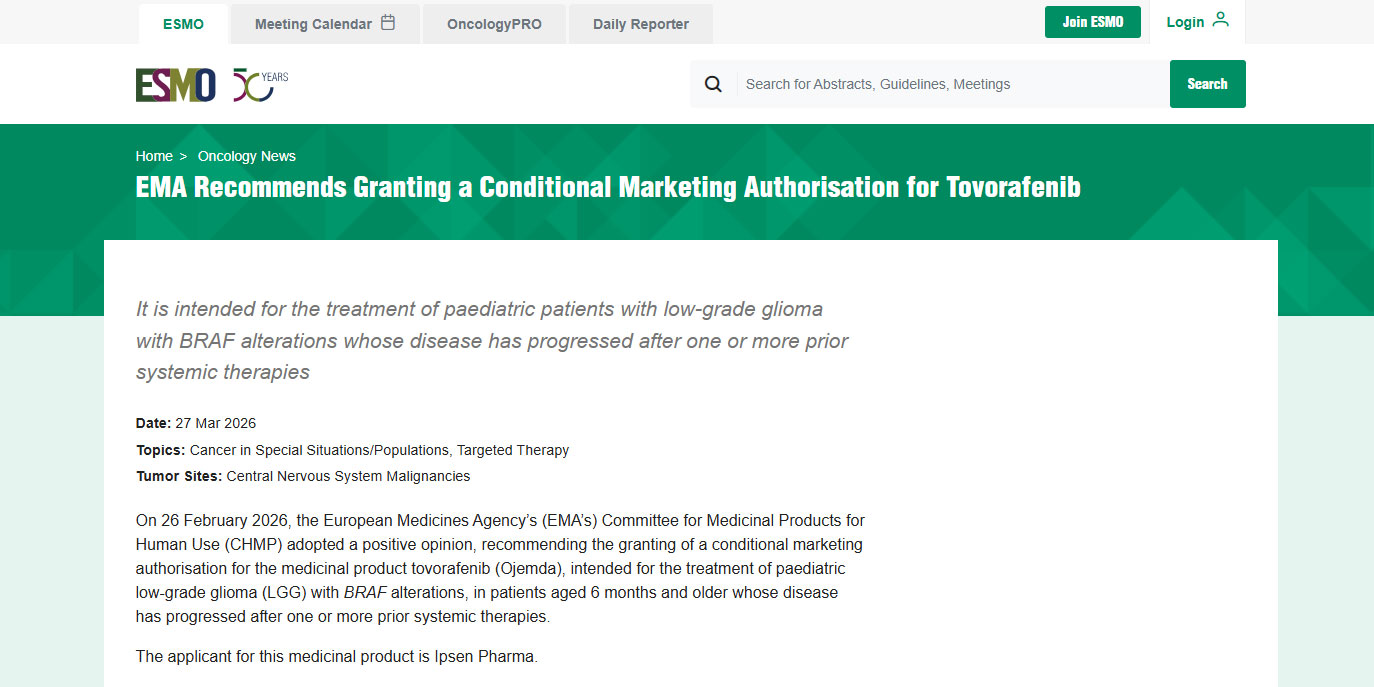
Task: Go to the Daily Reporter tab
Action: point(640,24)
